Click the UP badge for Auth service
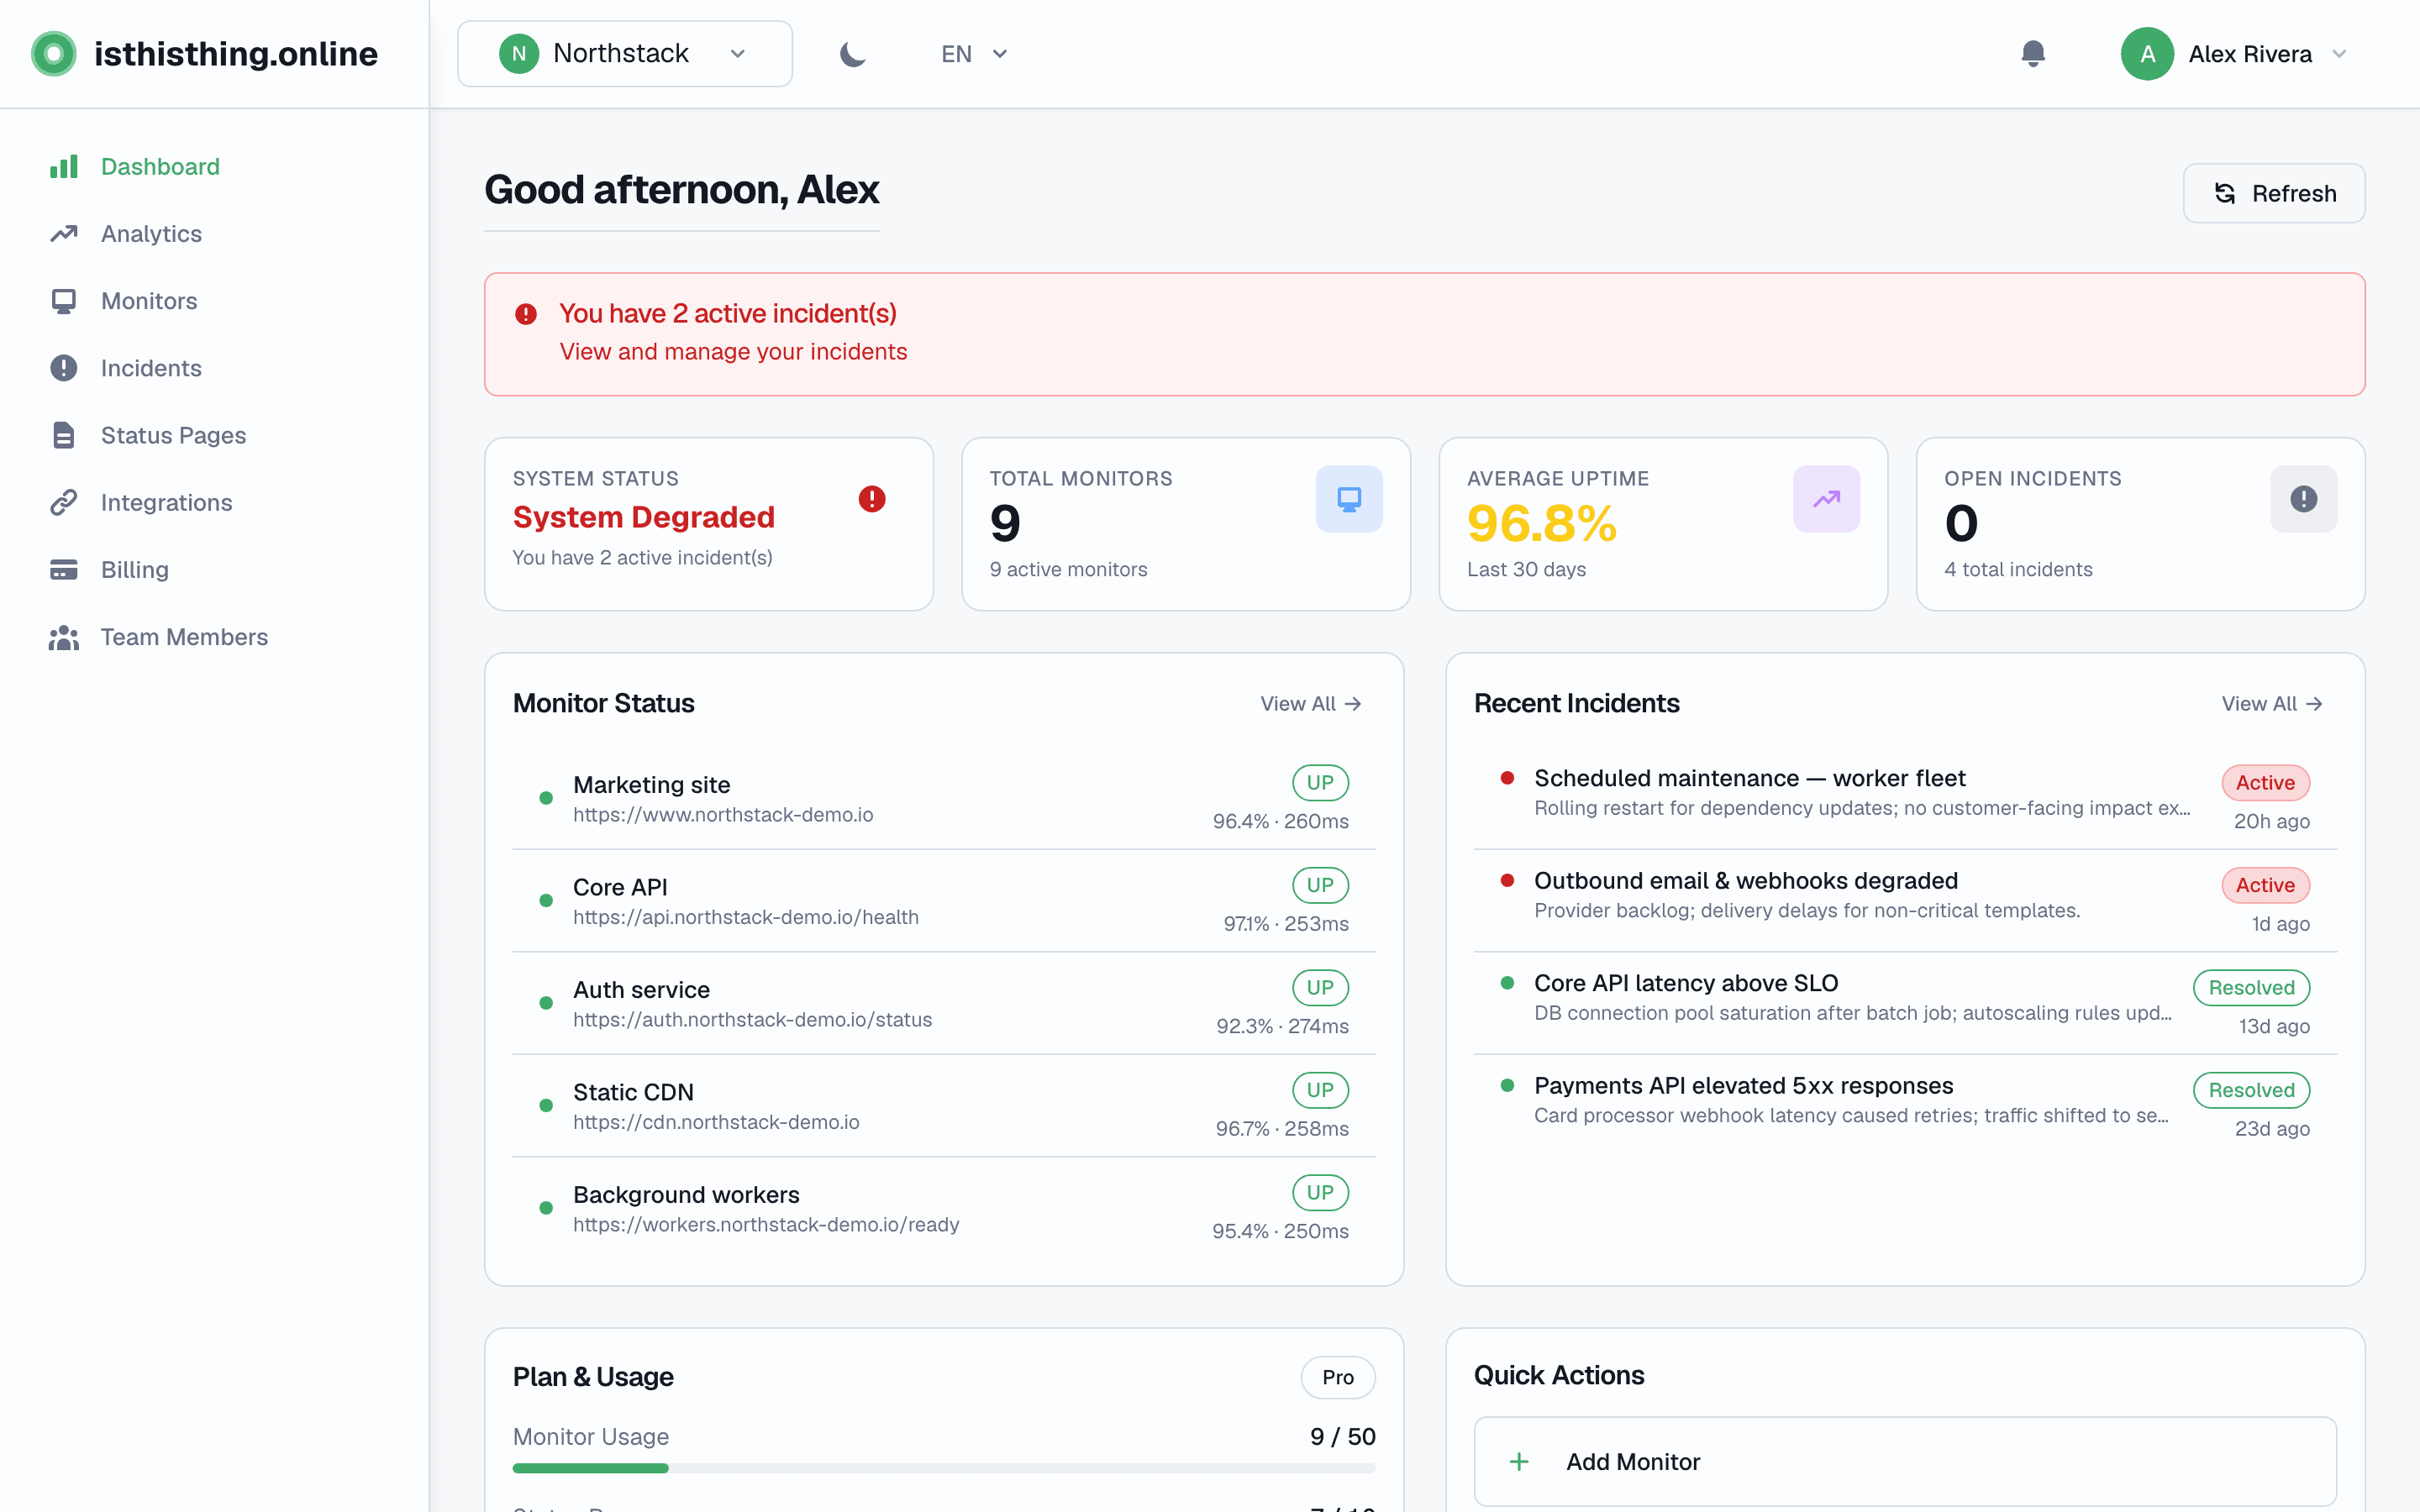 coord(1320,988)
